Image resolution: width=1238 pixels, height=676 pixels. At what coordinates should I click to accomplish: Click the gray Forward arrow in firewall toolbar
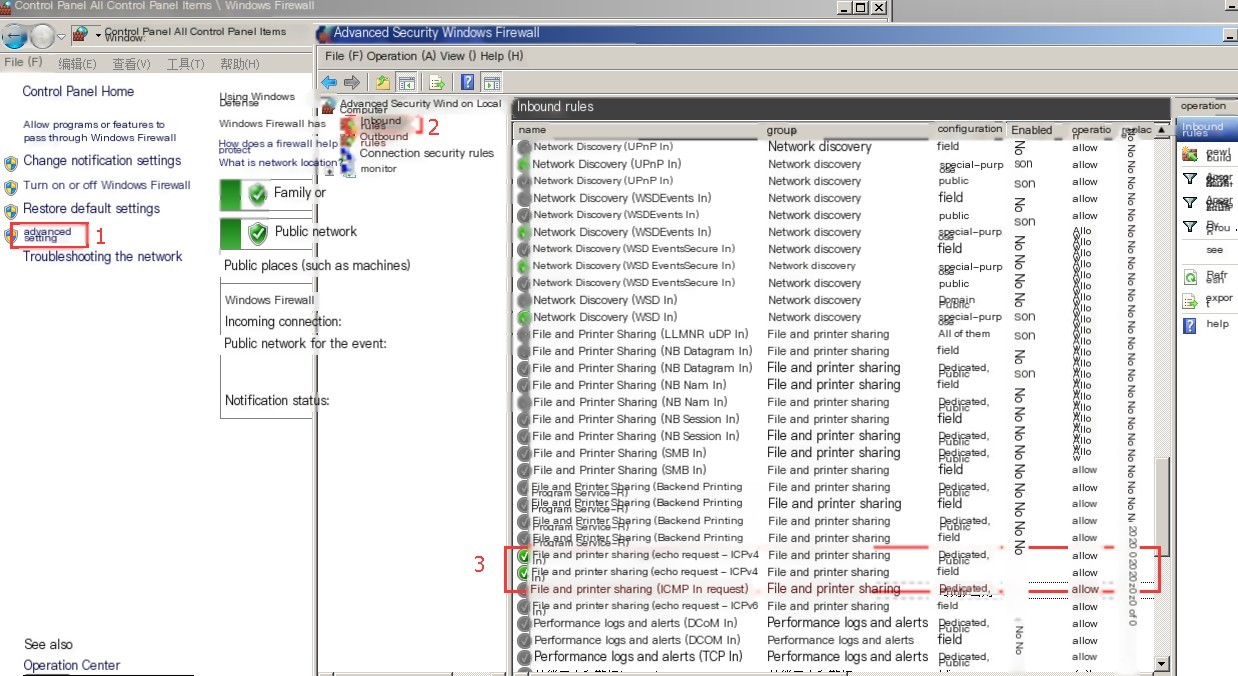coord(352,82)
